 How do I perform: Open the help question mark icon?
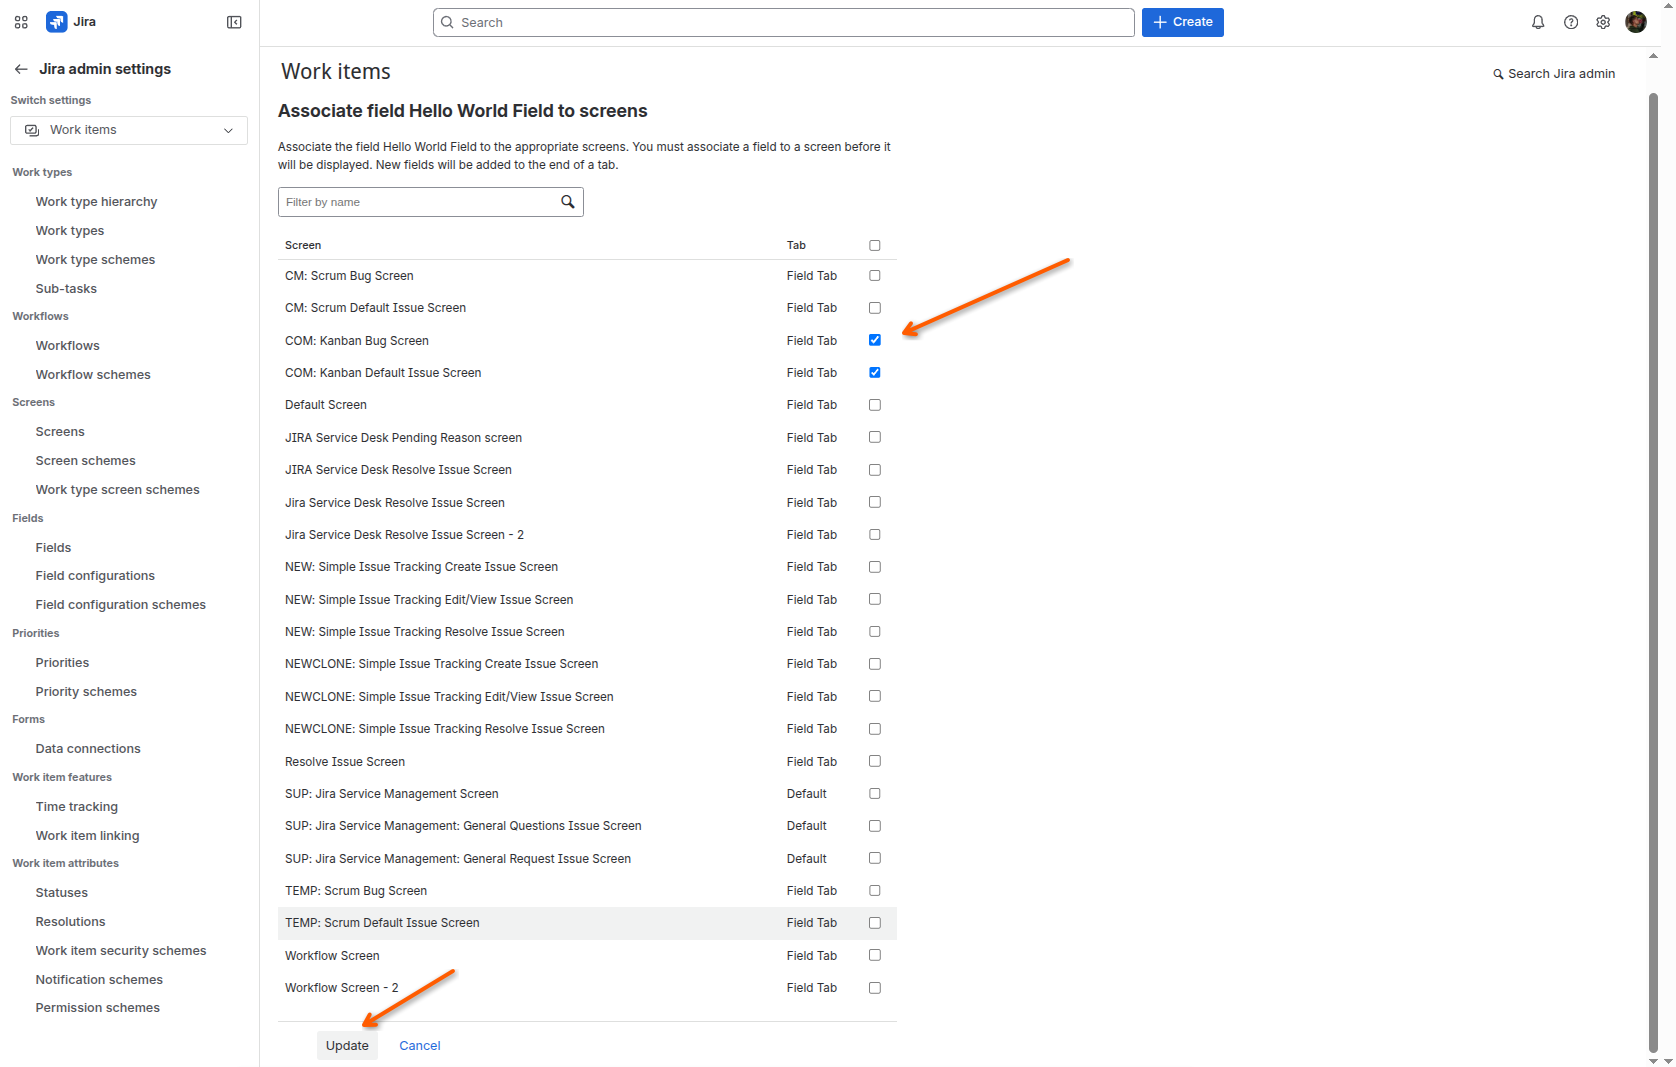(x=1571, y=22)
